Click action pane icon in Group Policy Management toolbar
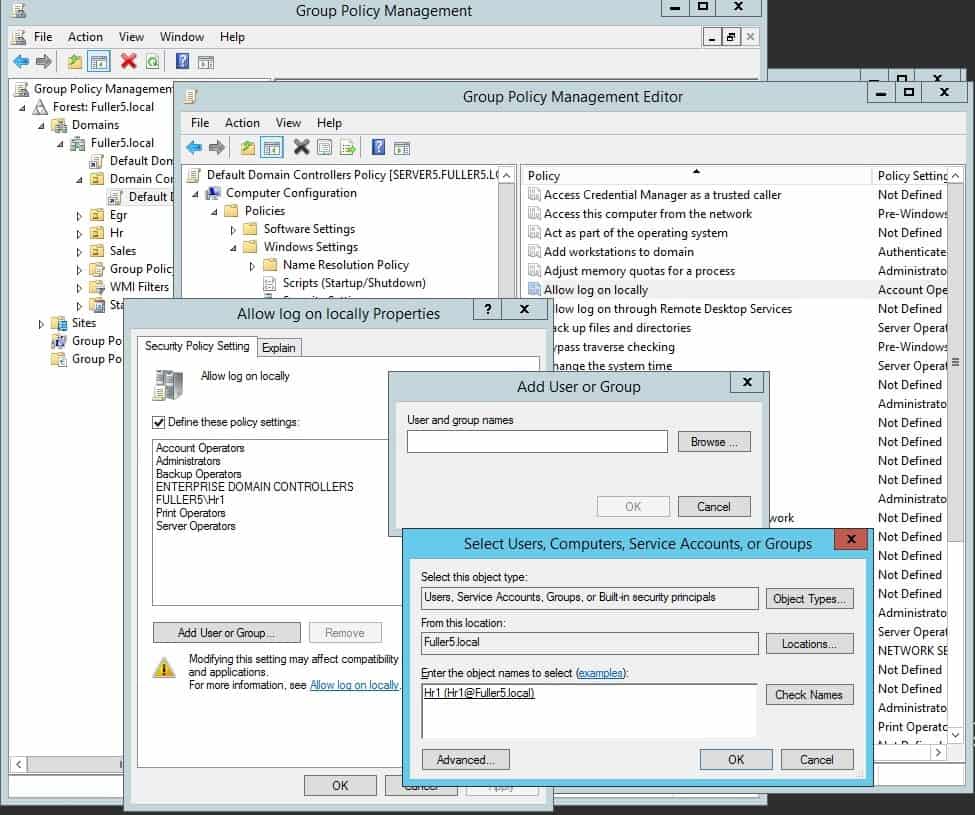The width and height of the screenshot is (975, 815). 206,62
